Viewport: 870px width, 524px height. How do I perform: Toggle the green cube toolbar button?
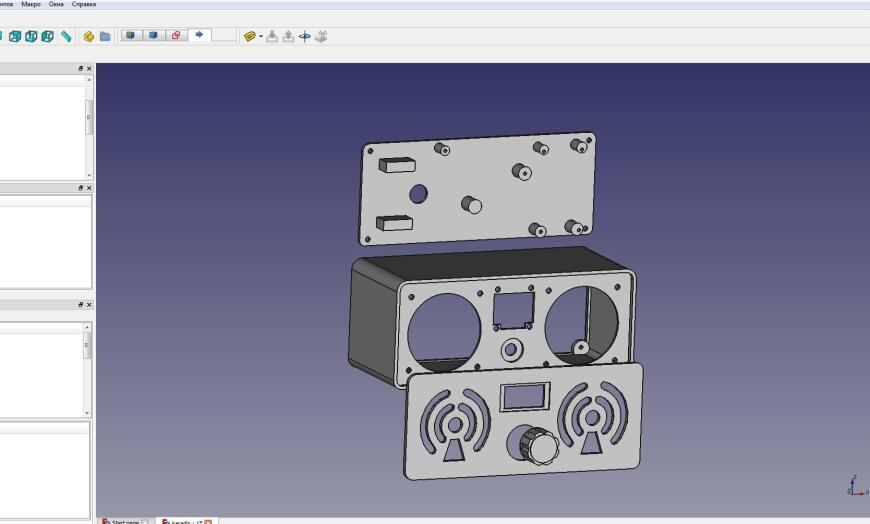pos(131,35)
